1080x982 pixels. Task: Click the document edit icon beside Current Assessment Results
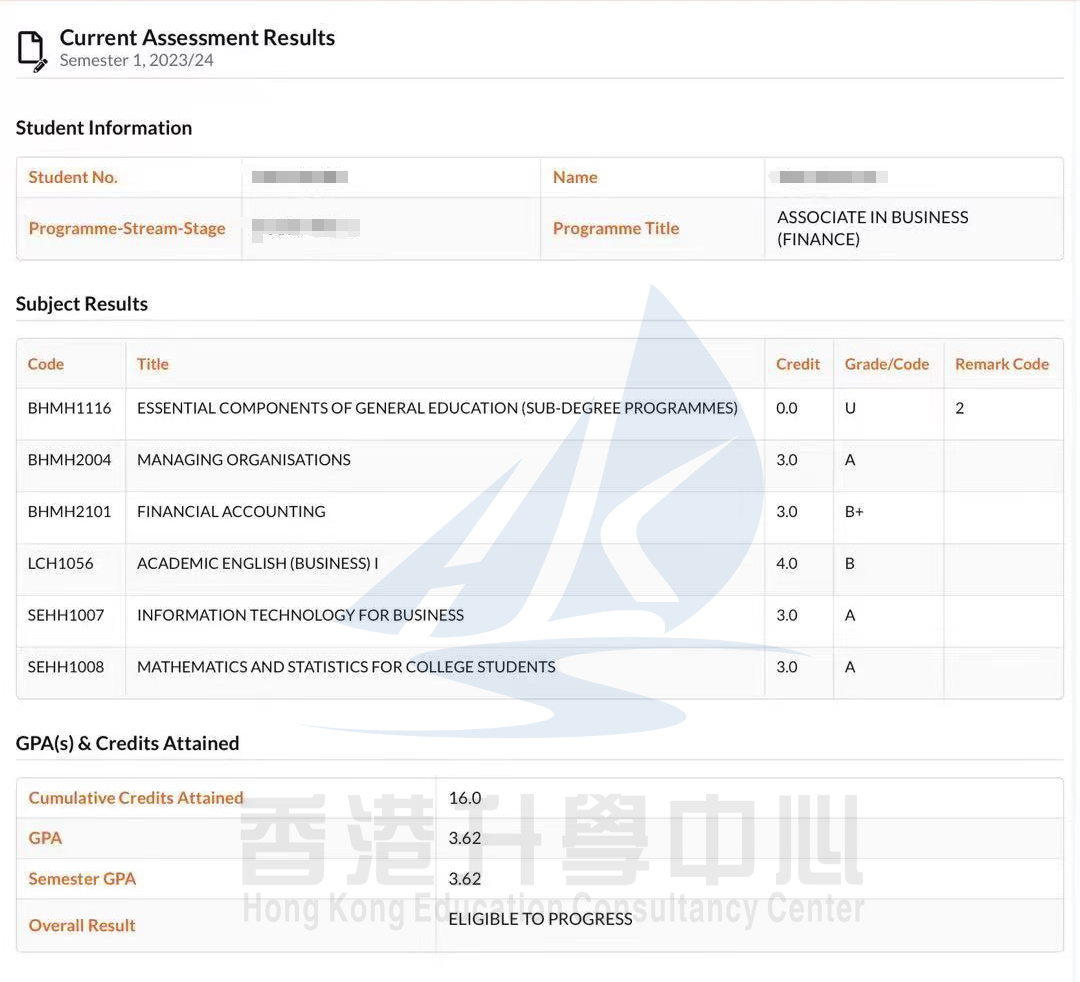(x=32, y=51)
